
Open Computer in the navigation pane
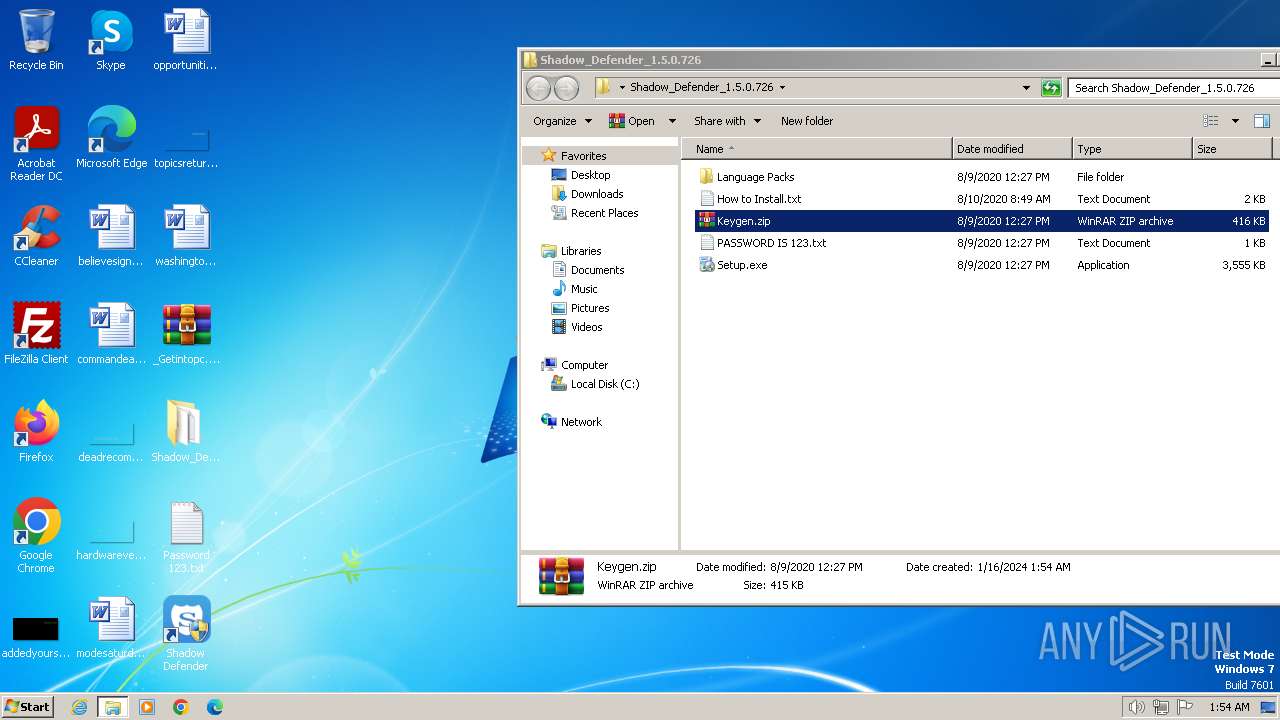584,365
